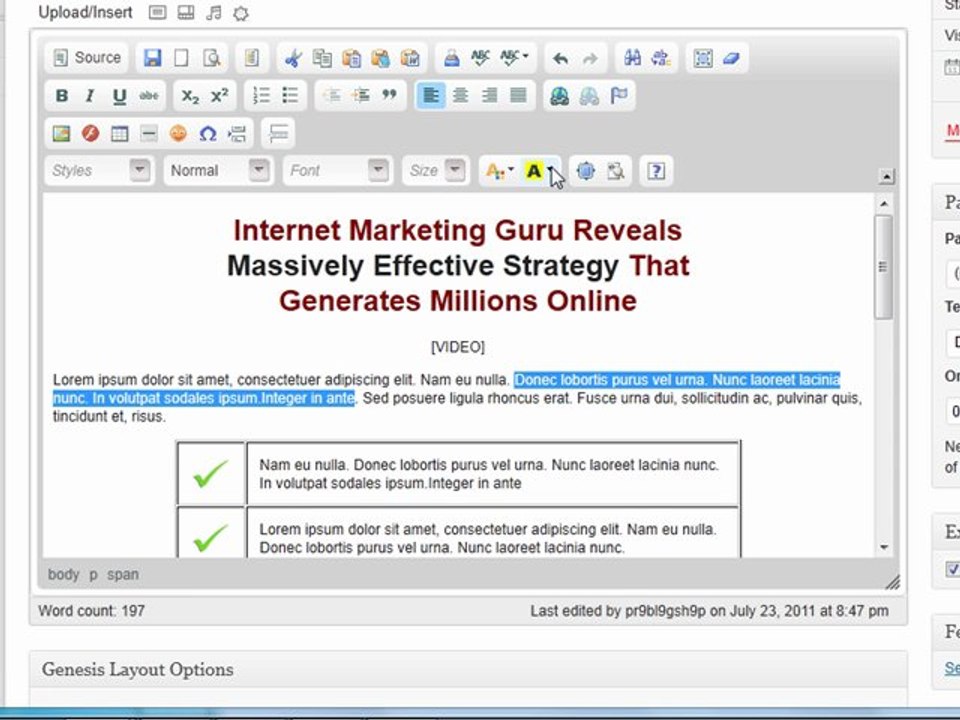Image resolution: width=960 pixels, height=720 pixels.
Task: Click the Block Quote icon
Action: pos(390,96)
